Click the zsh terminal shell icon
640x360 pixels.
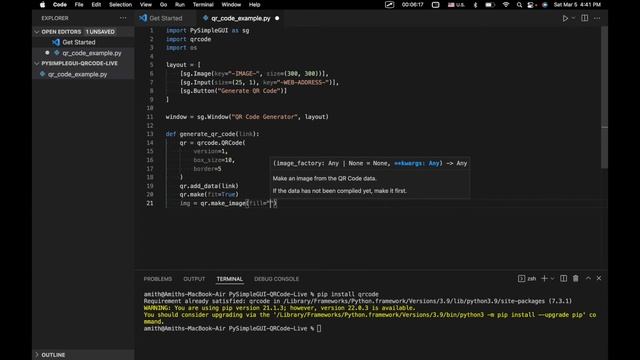click(x=521, y=278)
